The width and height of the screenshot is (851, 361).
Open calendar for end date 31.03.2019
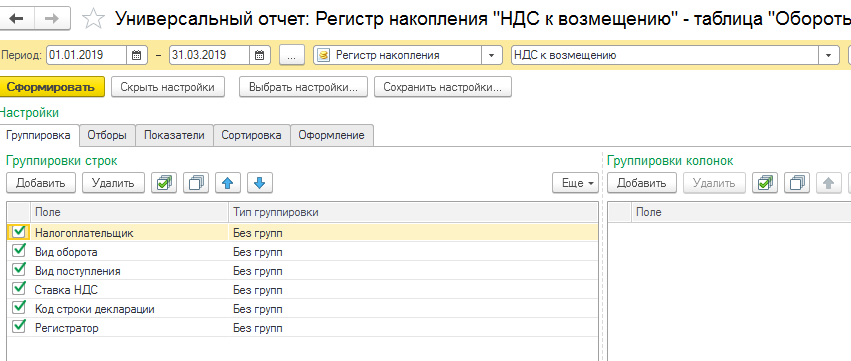(259, 55)
